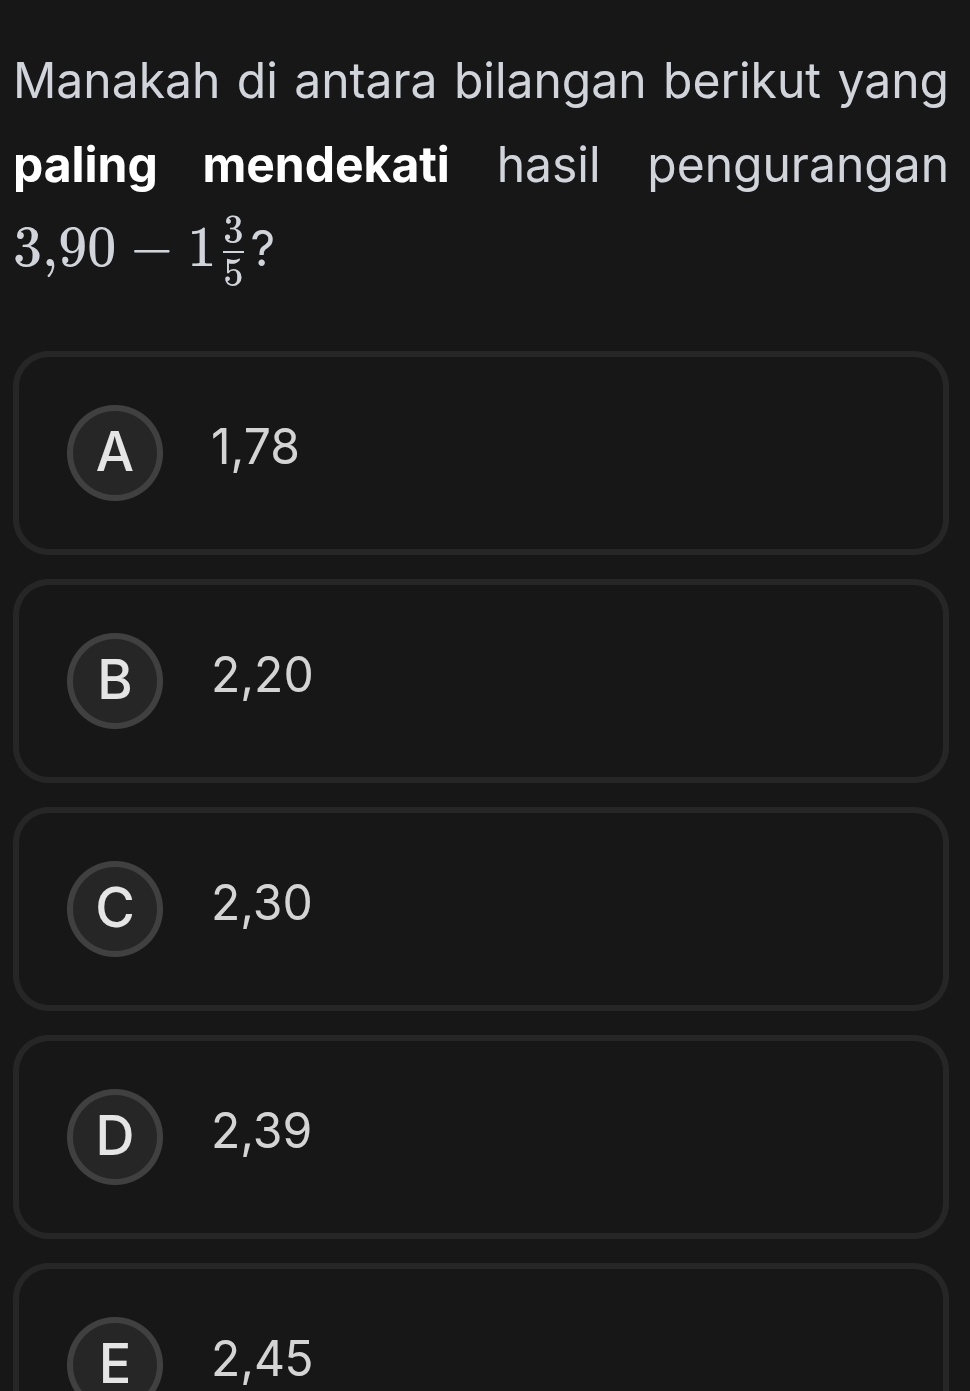Click the fraction 3/5 in the expression

coord(234,251)
